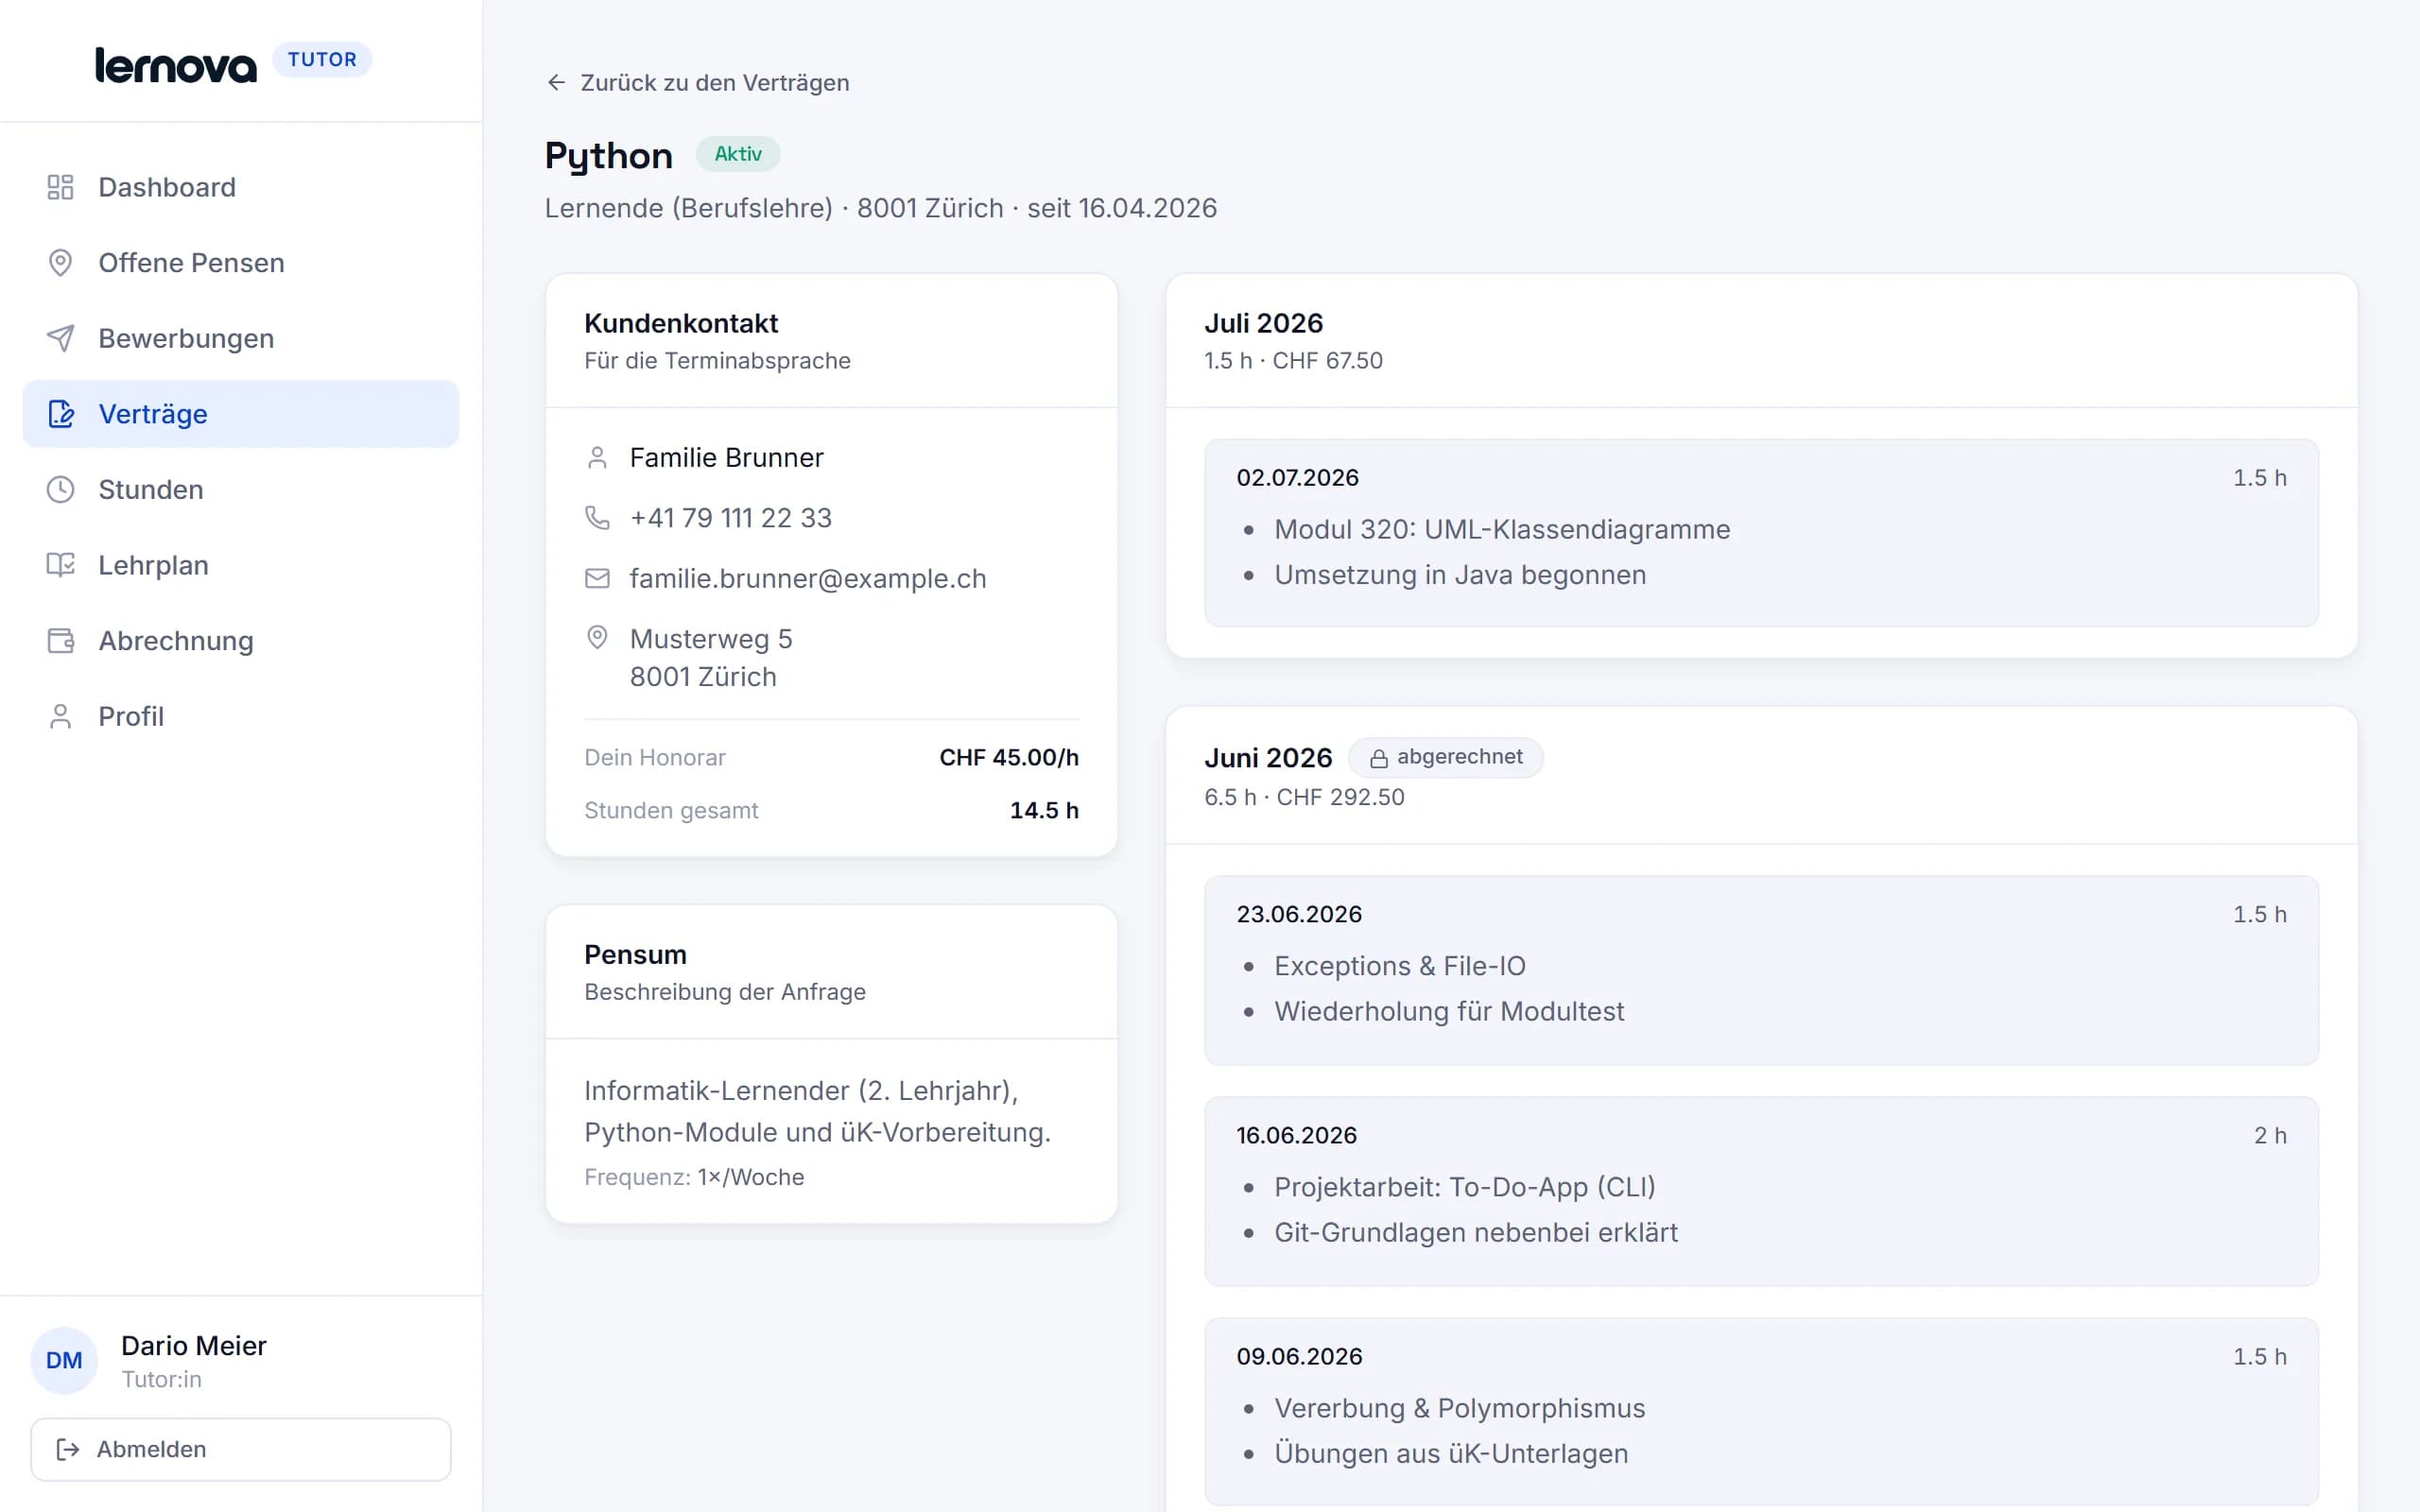Follow the Zurück zu den Verträgen link
The width and height of the screenshot is (2420, 1512).
pyautogui.click(x=698, y=82)
